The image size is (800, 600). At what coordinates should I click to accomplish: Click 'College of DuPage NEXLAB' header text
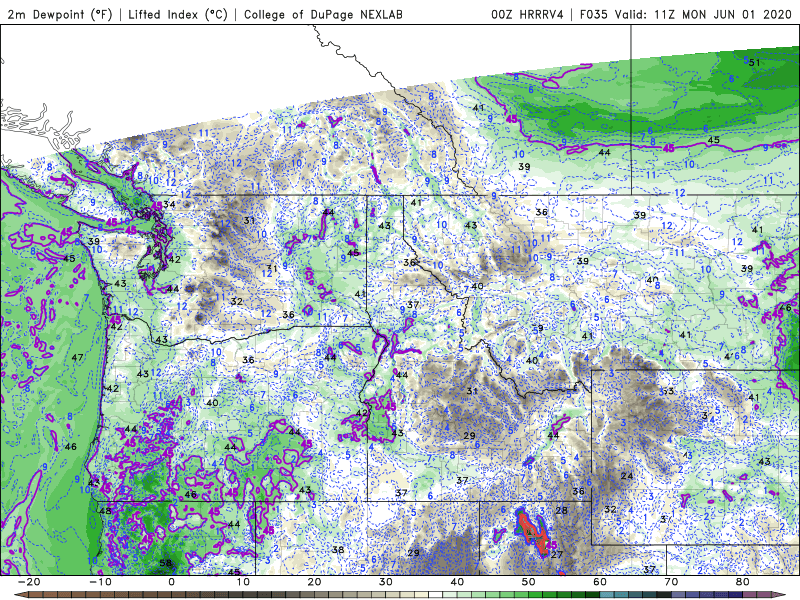[x=323, y=14]
